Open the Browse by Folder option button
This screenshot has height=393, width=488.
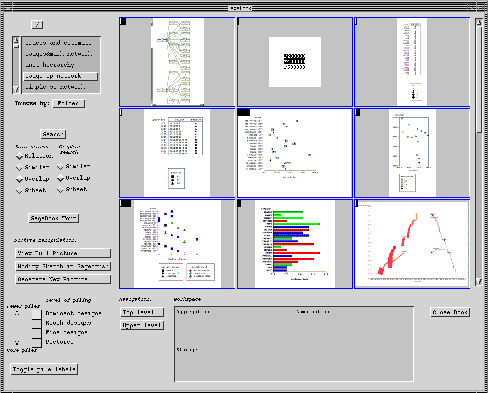(69, 103)
